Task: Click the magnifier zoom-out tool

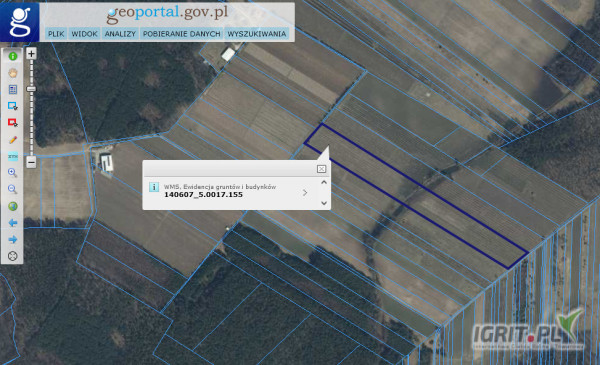Action: pyautogui.click(x=13, y=189)
